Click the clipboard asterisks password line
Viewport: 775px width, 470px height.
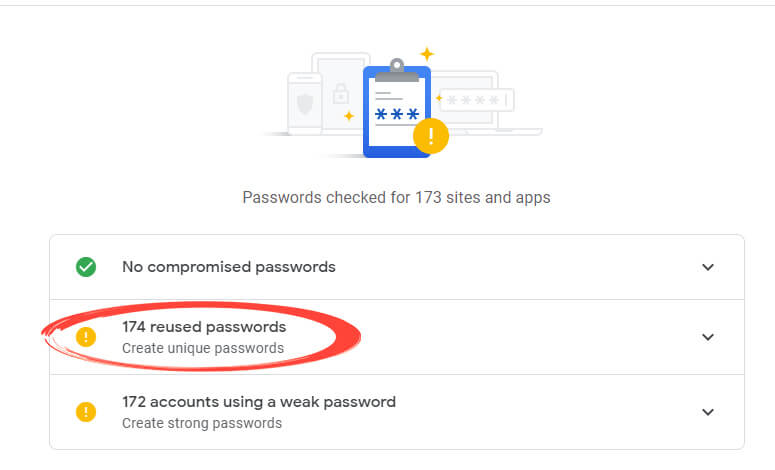[397, 114]
